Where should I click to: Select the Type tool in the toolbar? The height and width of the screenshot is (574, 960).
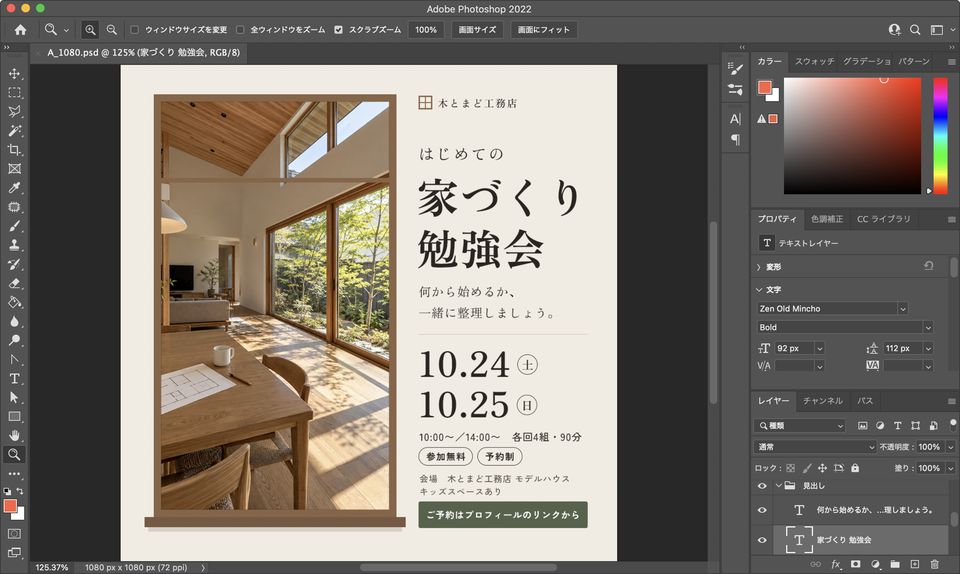pos(14,379)
